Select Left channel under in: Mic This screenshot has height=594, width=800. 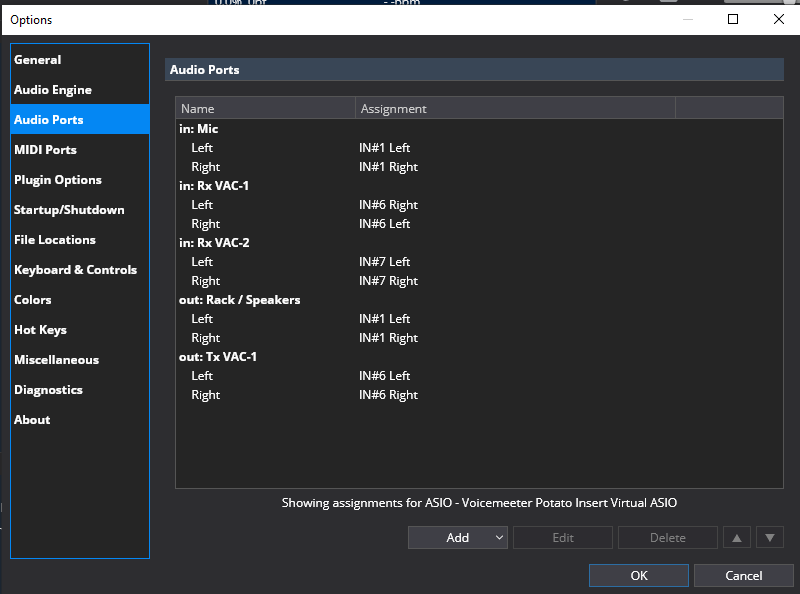point(479,147)
